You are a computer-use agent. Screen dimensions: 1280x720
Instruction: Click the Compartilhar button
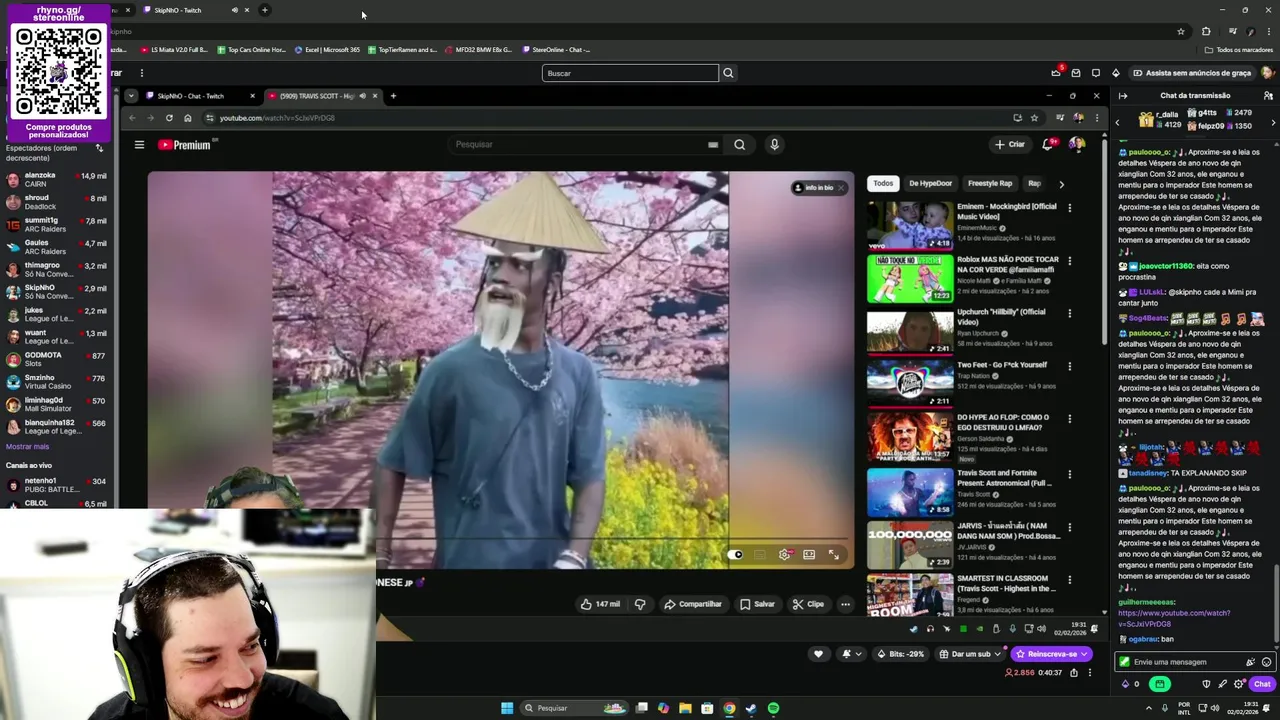(692, 604)
